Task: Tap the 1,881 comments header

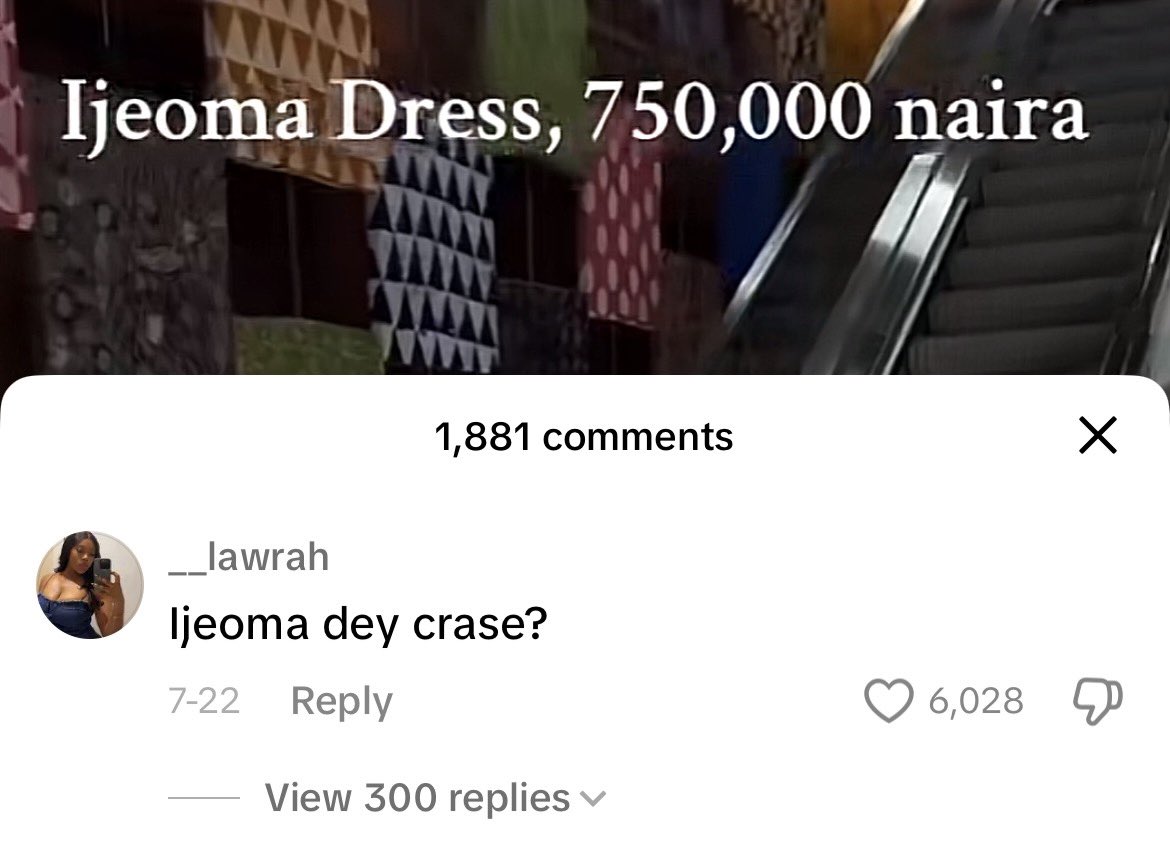Action: [x=584, y=437]
